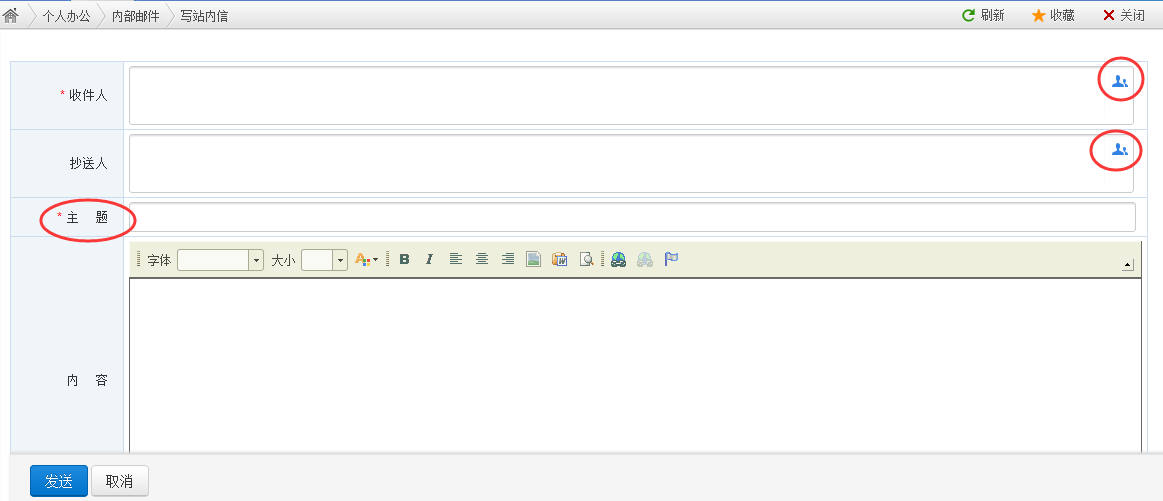Open CC (抄送人) contact picker icon
The height and width of the screenshot is (501, 1163).
pyautogui.click(x=1120, y=150)
